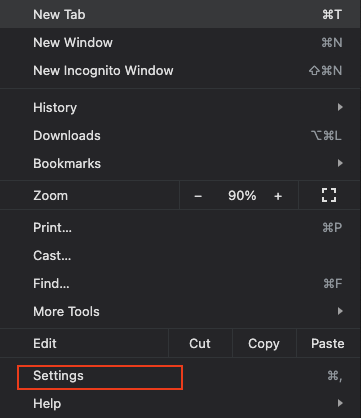
Task: Expand the Bookmarks submenu arrow
Action: (340, 163)
